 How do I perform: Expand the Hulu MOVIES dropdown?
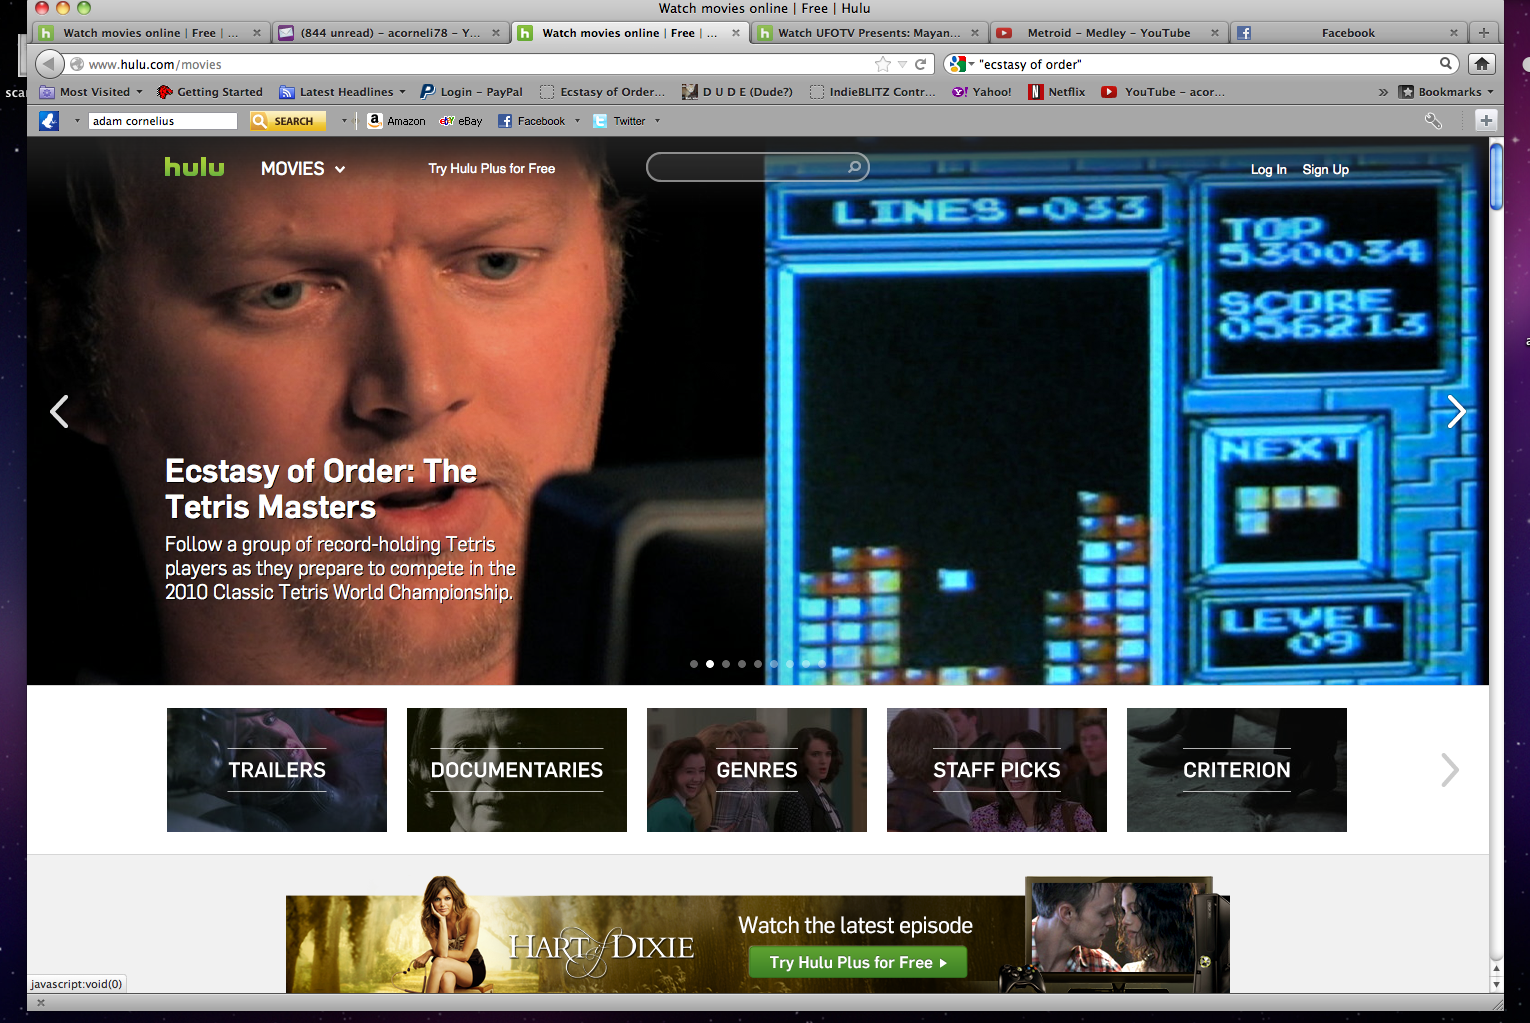tap(303, 169)
